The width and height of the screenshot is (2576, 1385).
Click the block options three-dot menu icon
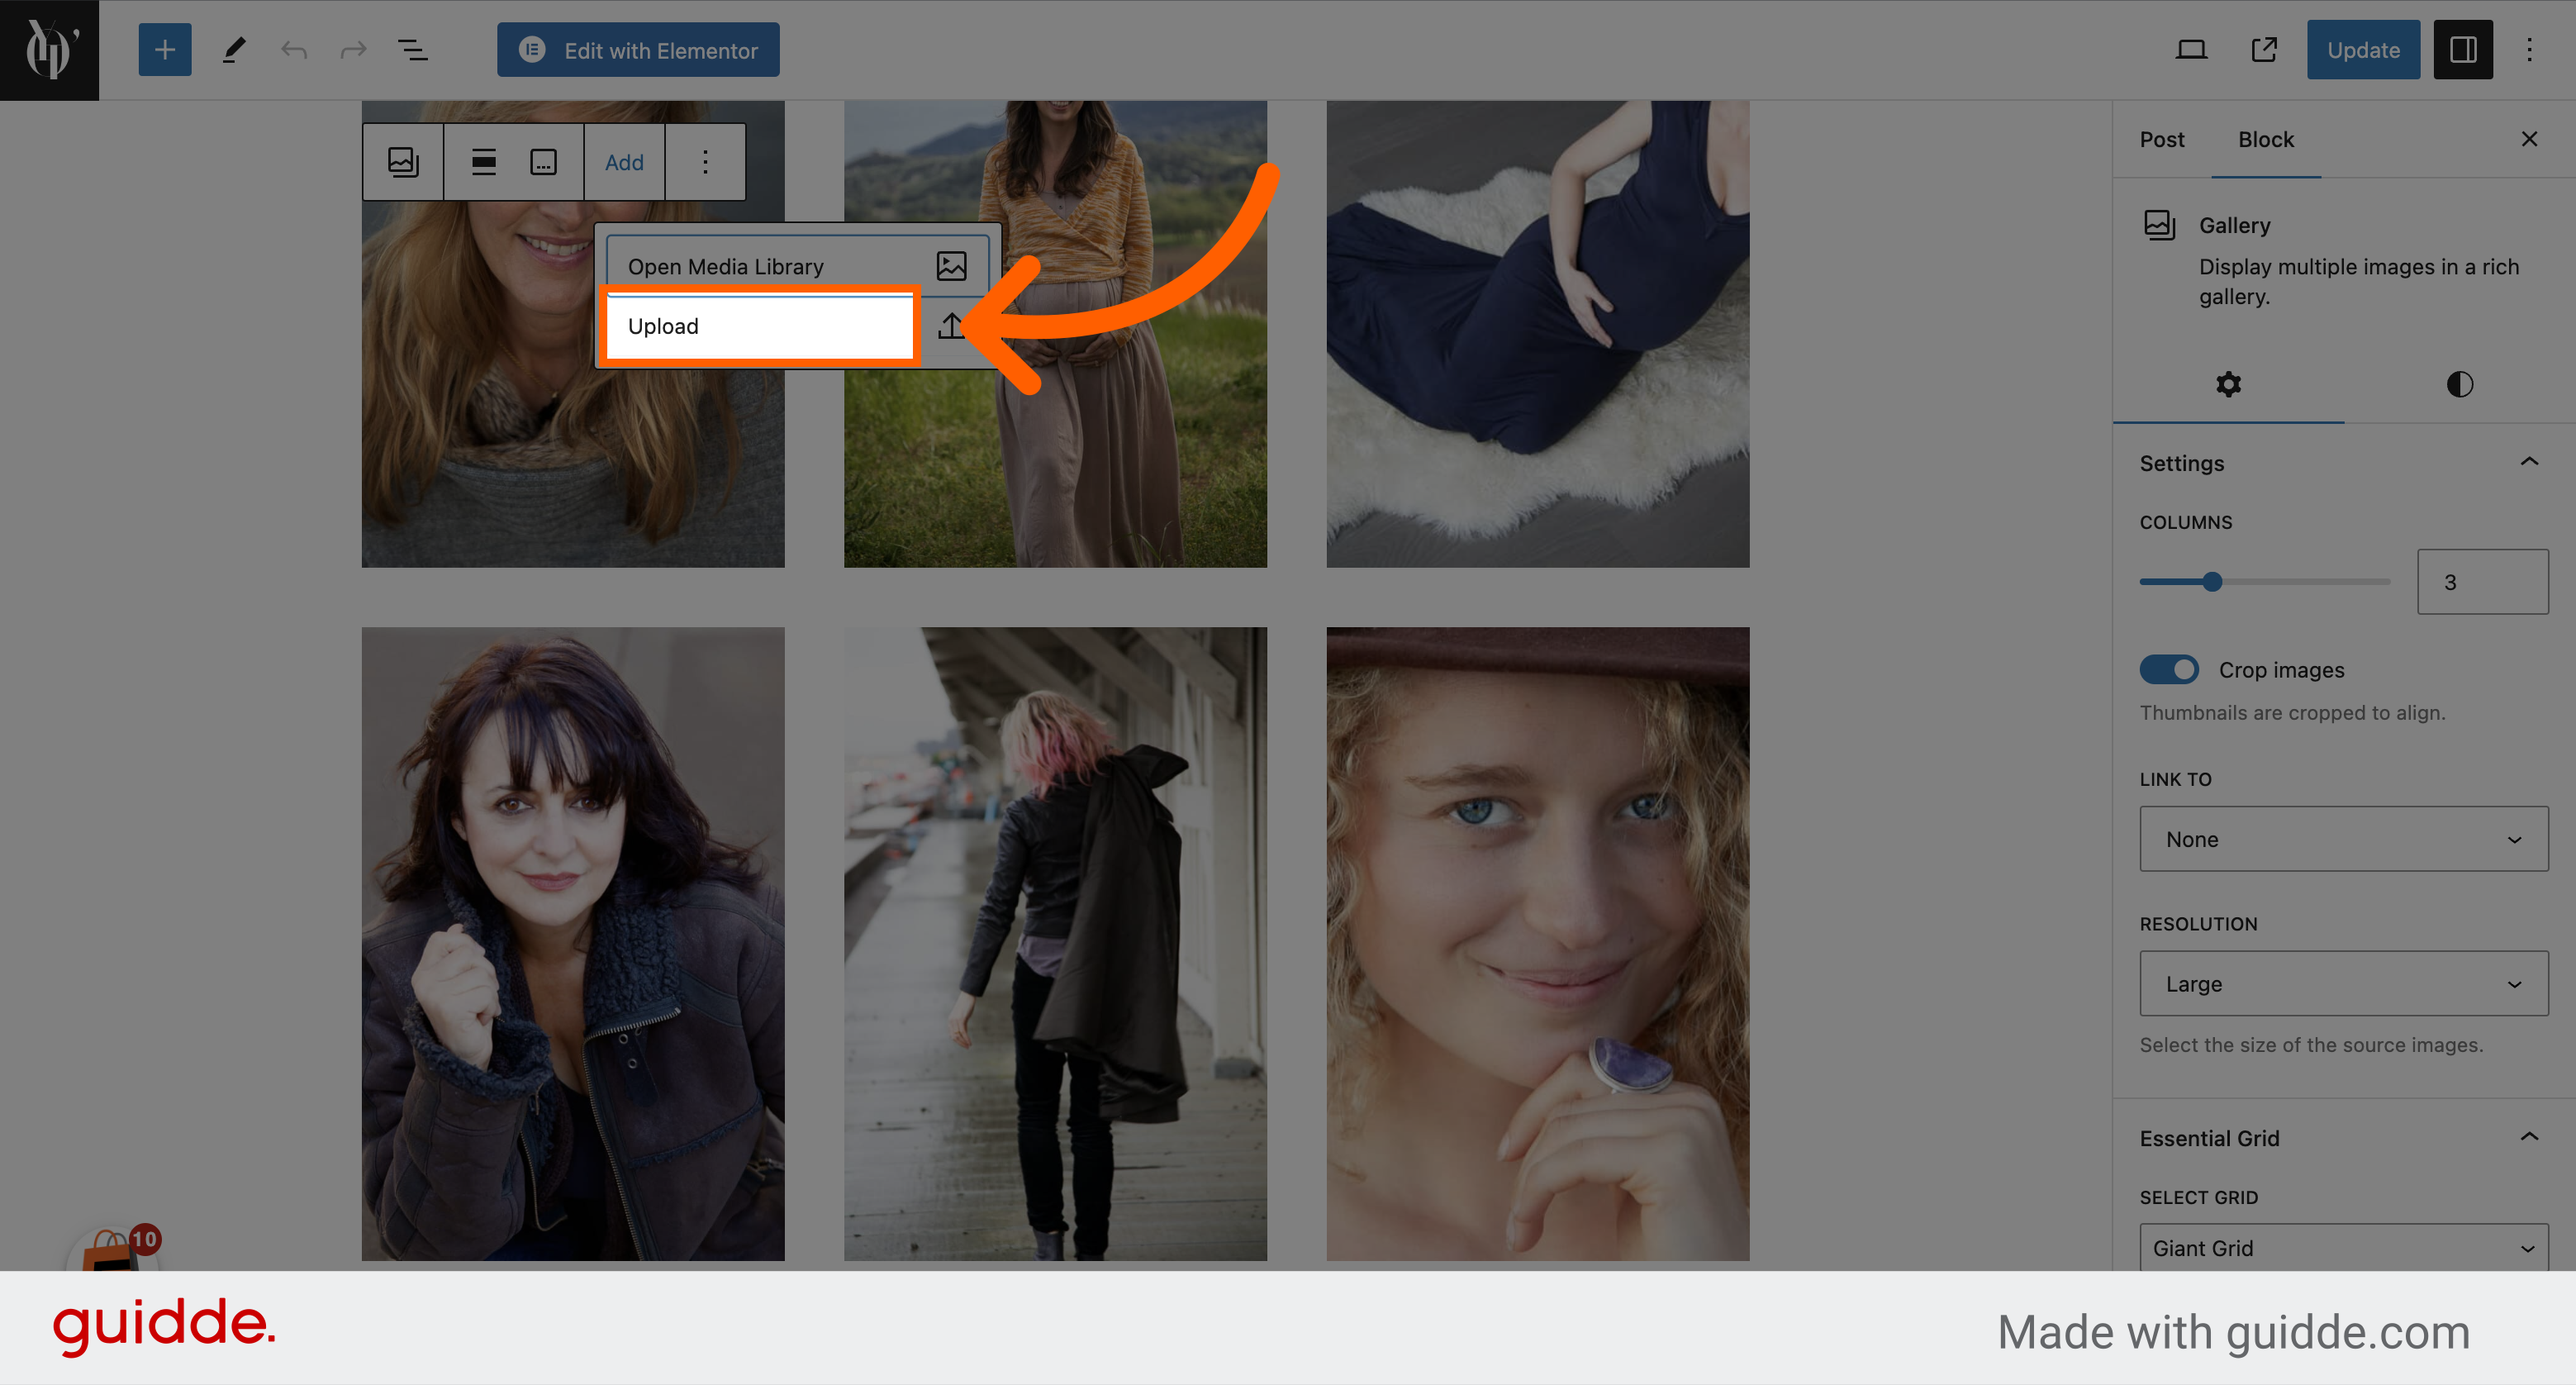click(x=704, y=162)
